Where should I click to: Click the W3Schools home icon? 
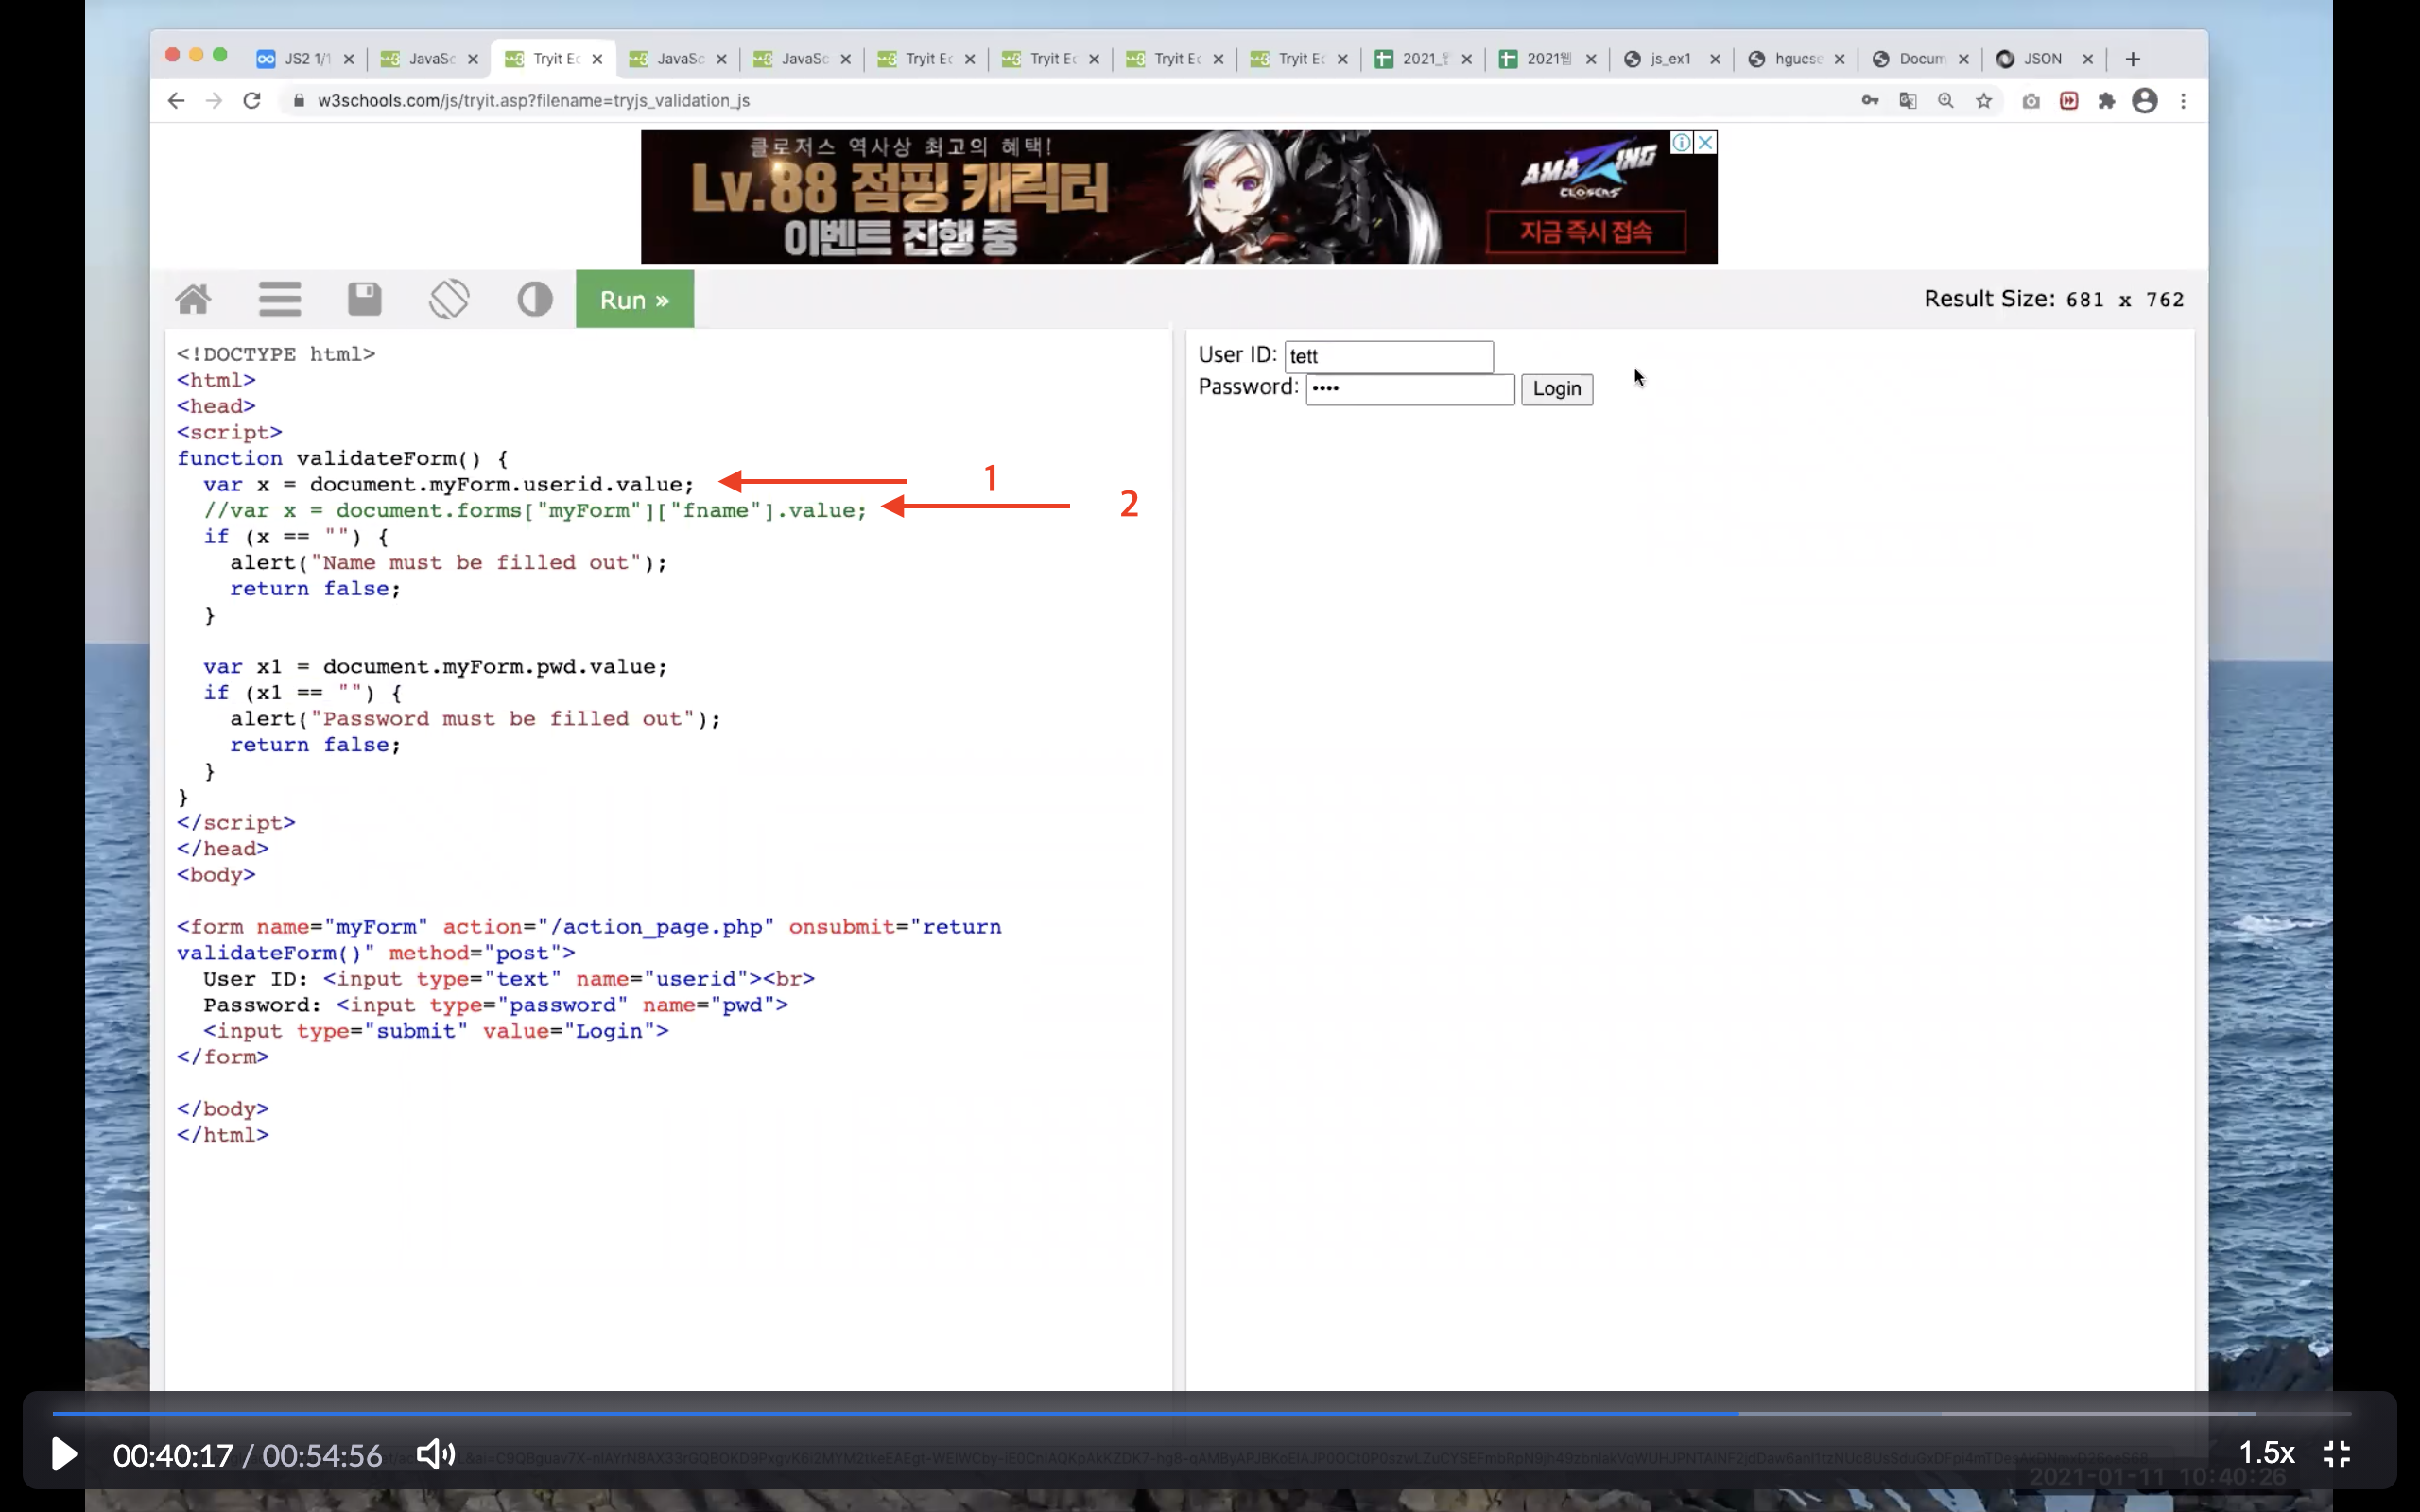[x=193, y=299]
